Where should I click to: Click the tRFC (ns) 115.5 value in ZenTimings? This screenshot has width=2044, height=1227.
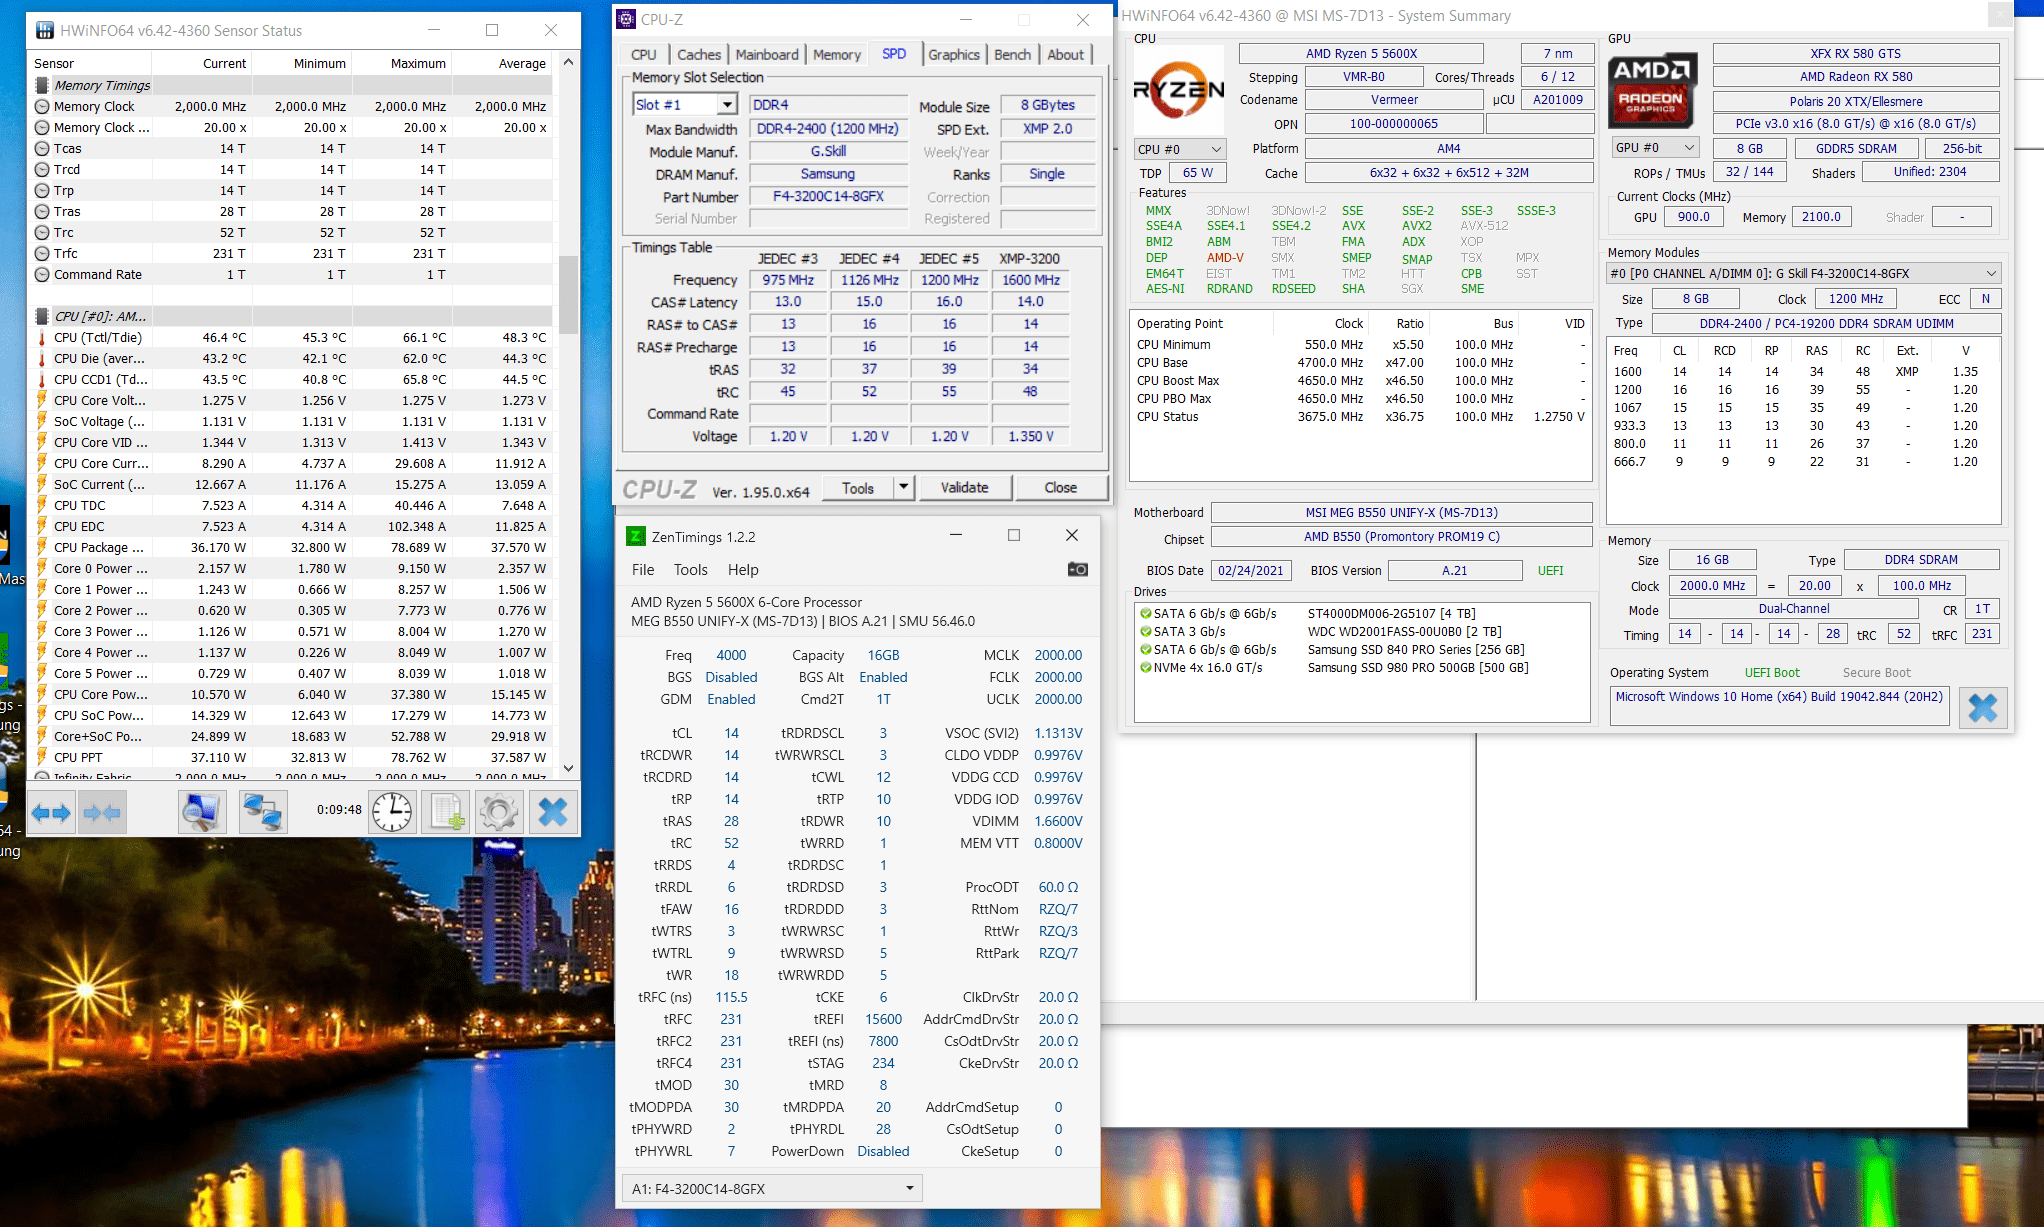point(731,997)
